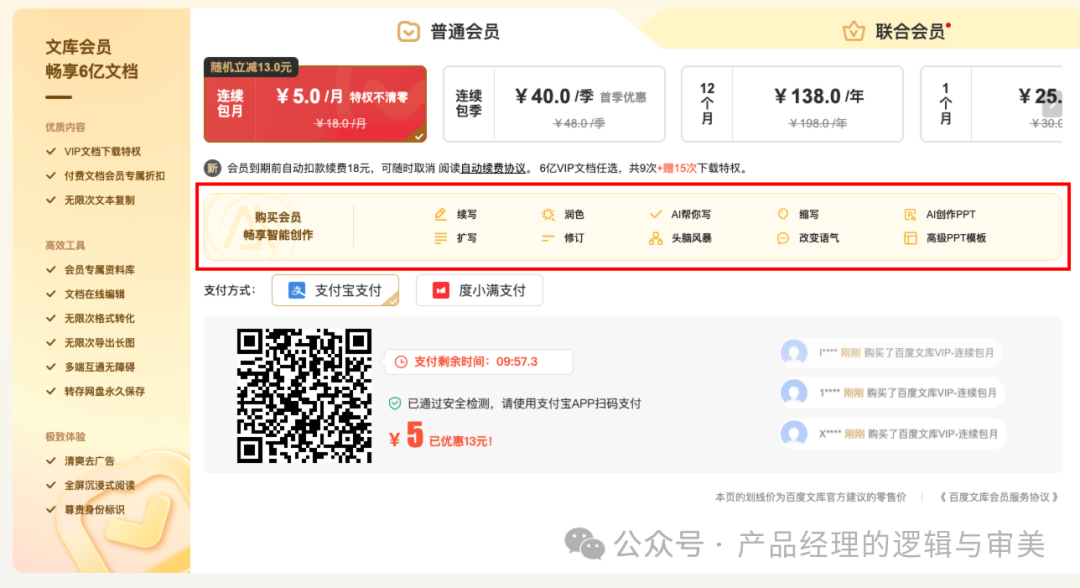
Task: Click the 头脑风暴 icon
Action: pos(656,238)
